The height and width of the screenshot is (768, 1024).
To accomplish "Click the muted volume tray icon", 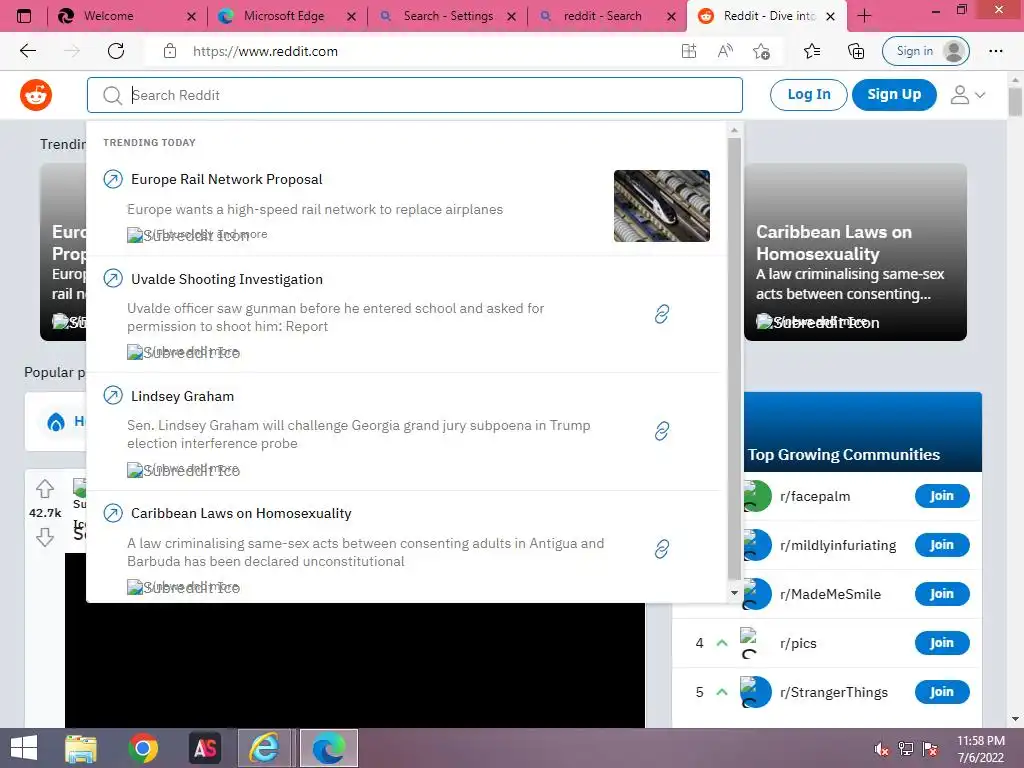I will (881, 749).
